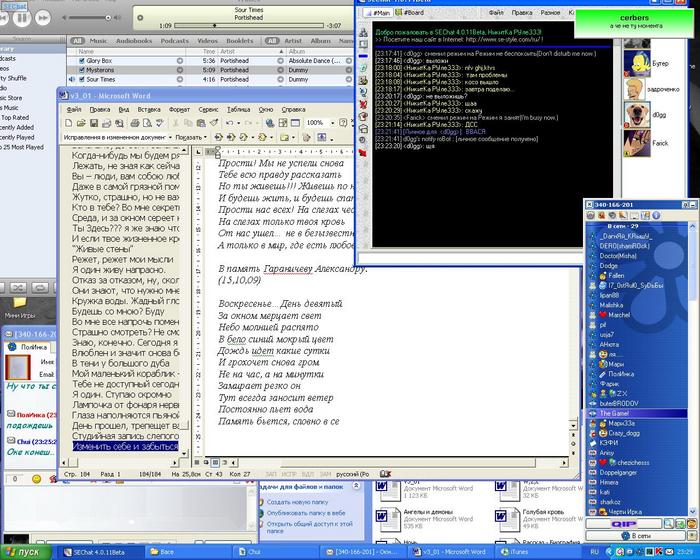The height and width of the screenshot is (560, 700).
Task: Click the accept change icon in Word
Action: [x=243, y=137]
